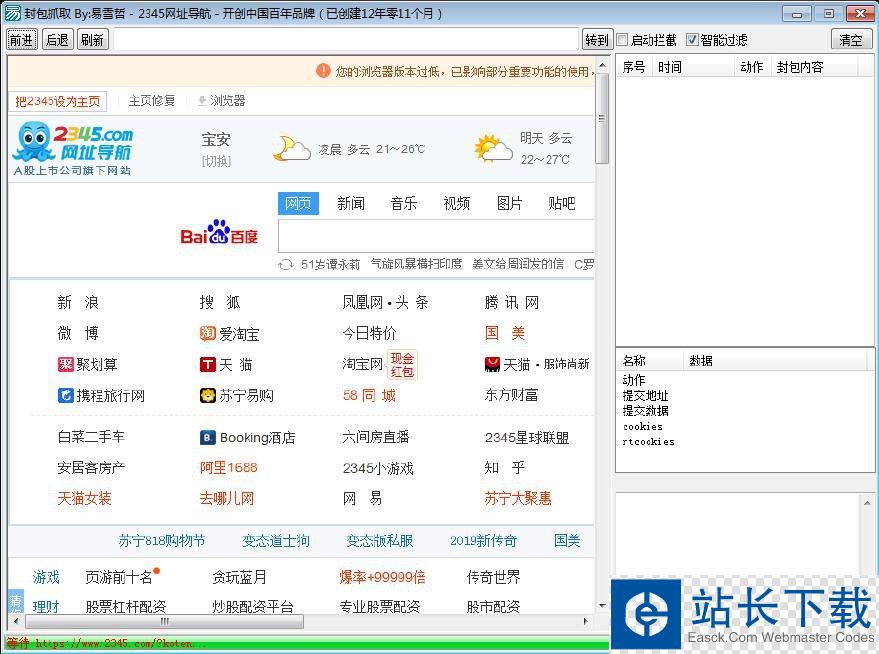Image resolution: width=879 pixels, height=654 pixels.
Task: Click the 刷新 refresh button
Action: [x=92, y=40]
